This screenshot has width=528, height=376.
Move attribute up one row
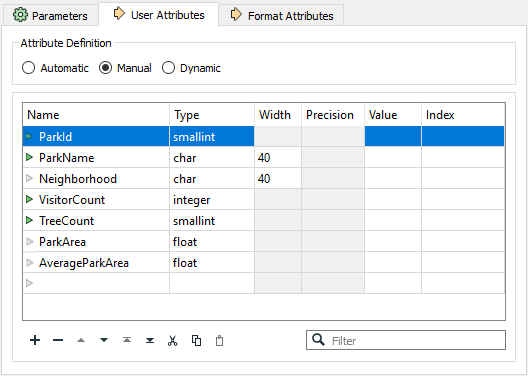tap(81, 340)
